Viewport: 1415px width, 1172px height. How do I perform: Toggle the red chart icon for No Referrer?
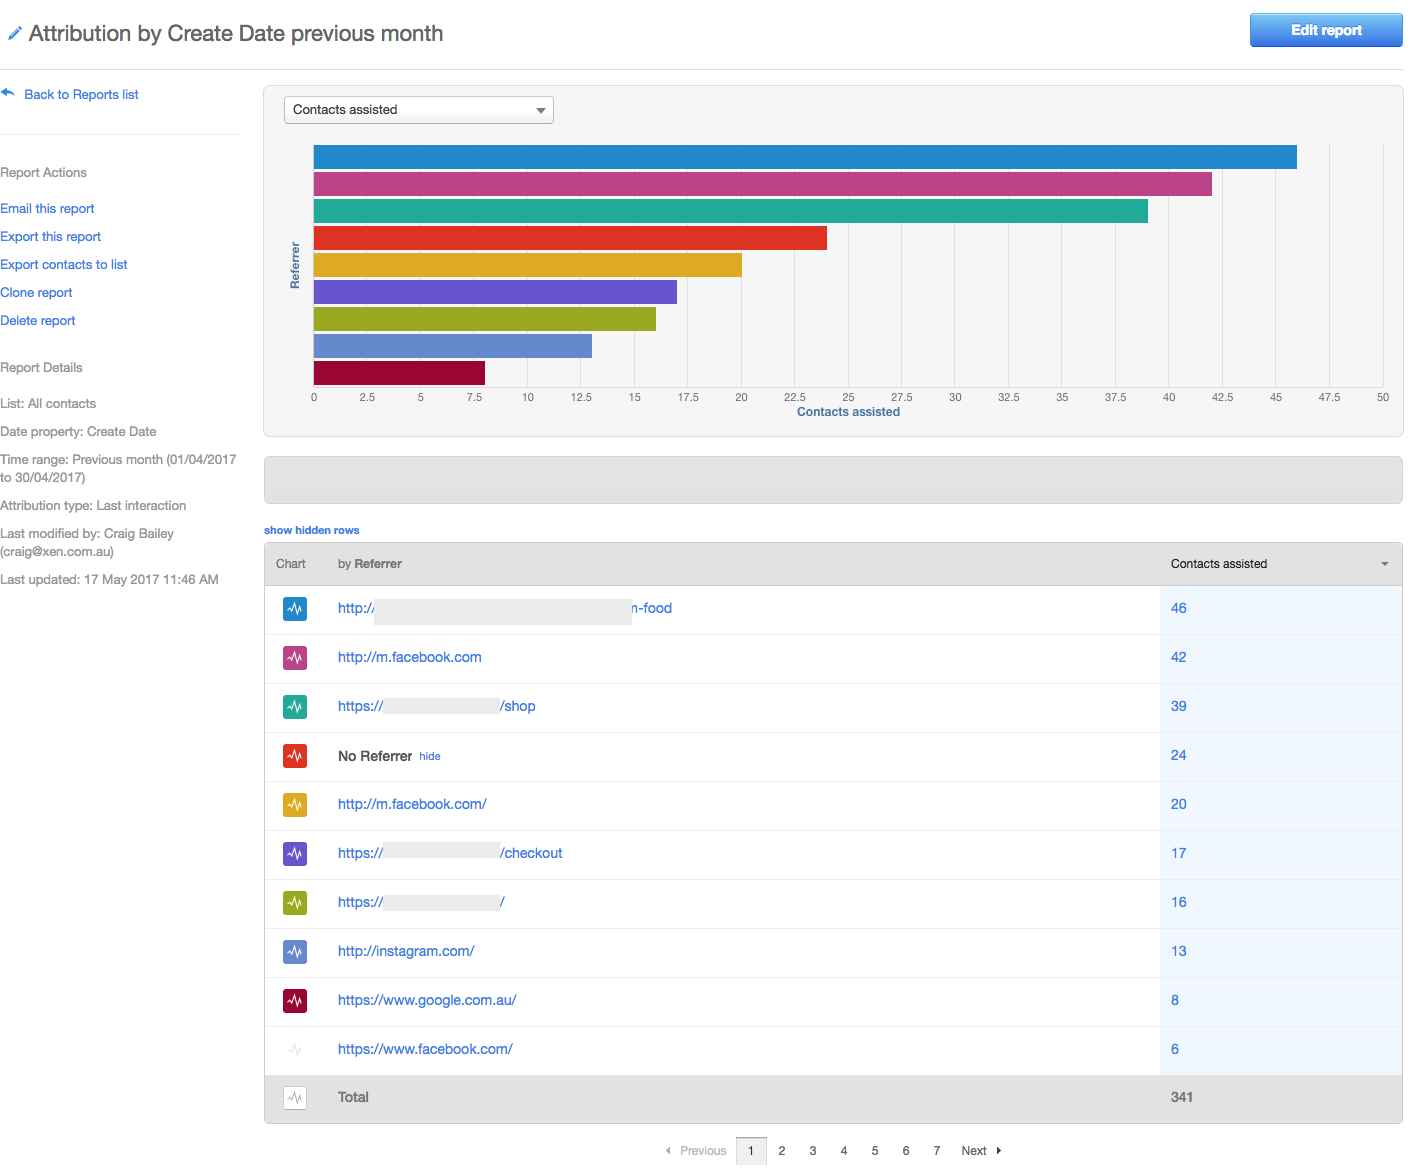point(295,756)
